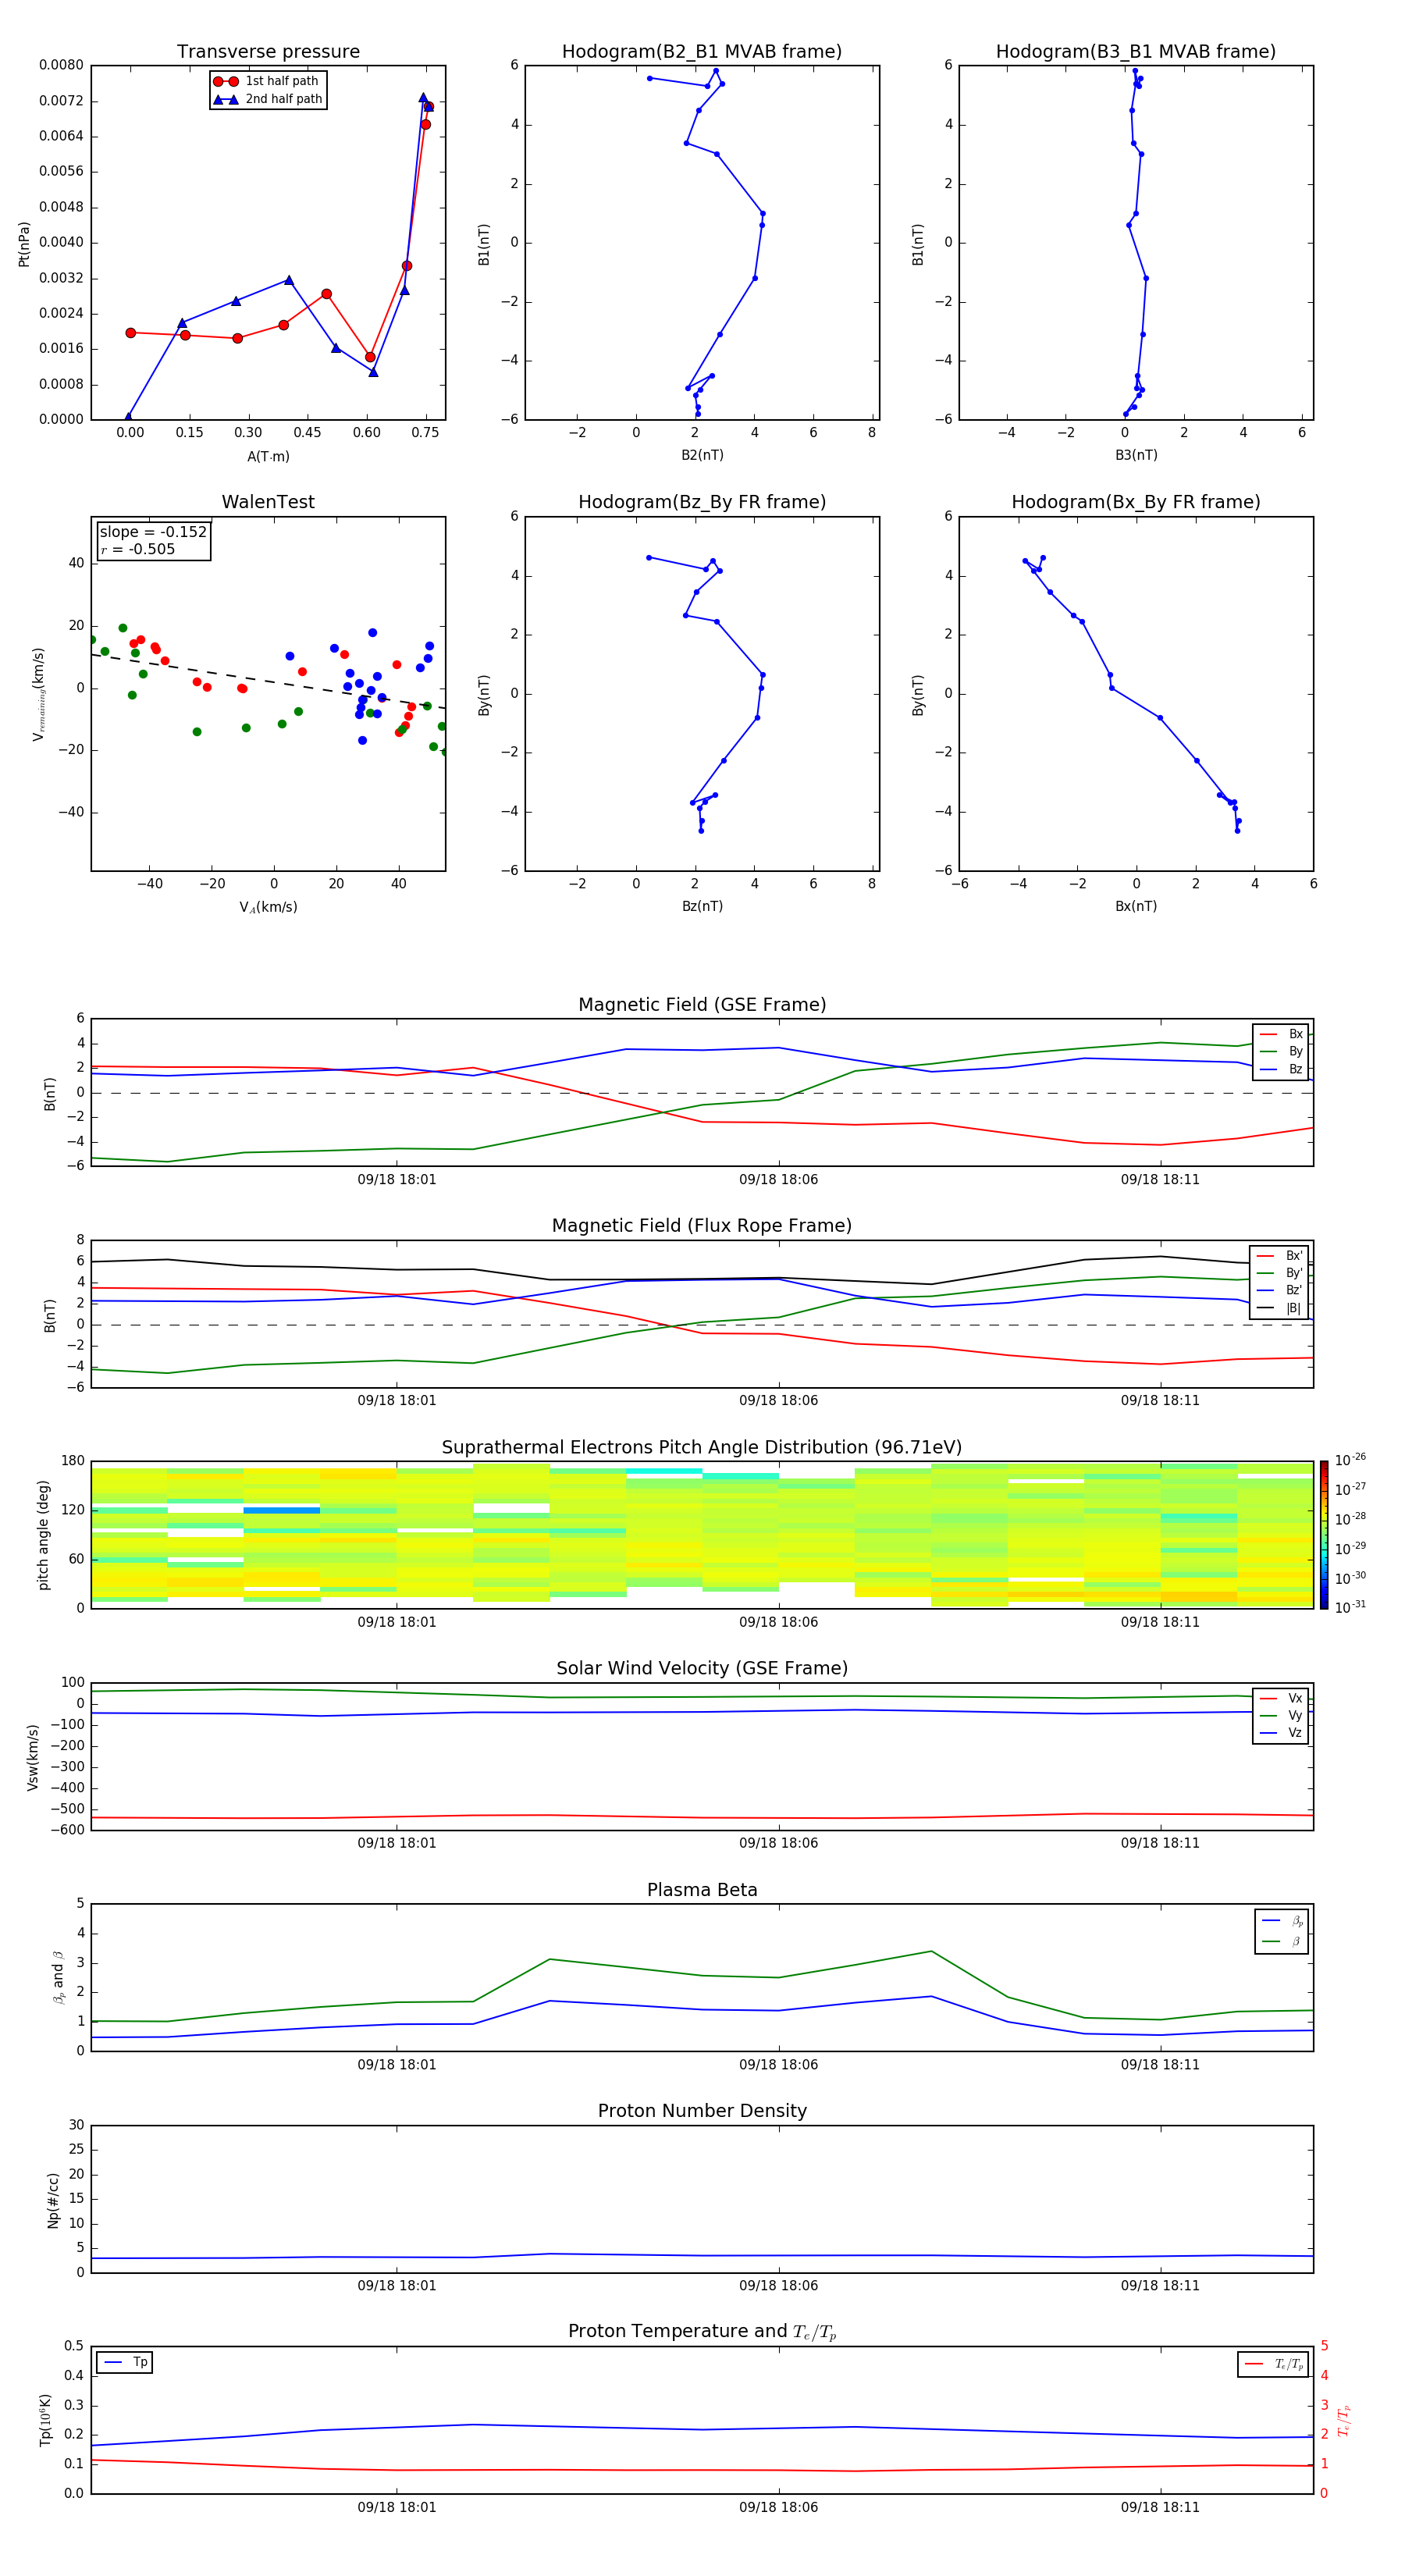This screenshot has width=1405, height=2576.
Task: Click the '10^-26' colorbar tick label
Action: coord(1350,1460)
